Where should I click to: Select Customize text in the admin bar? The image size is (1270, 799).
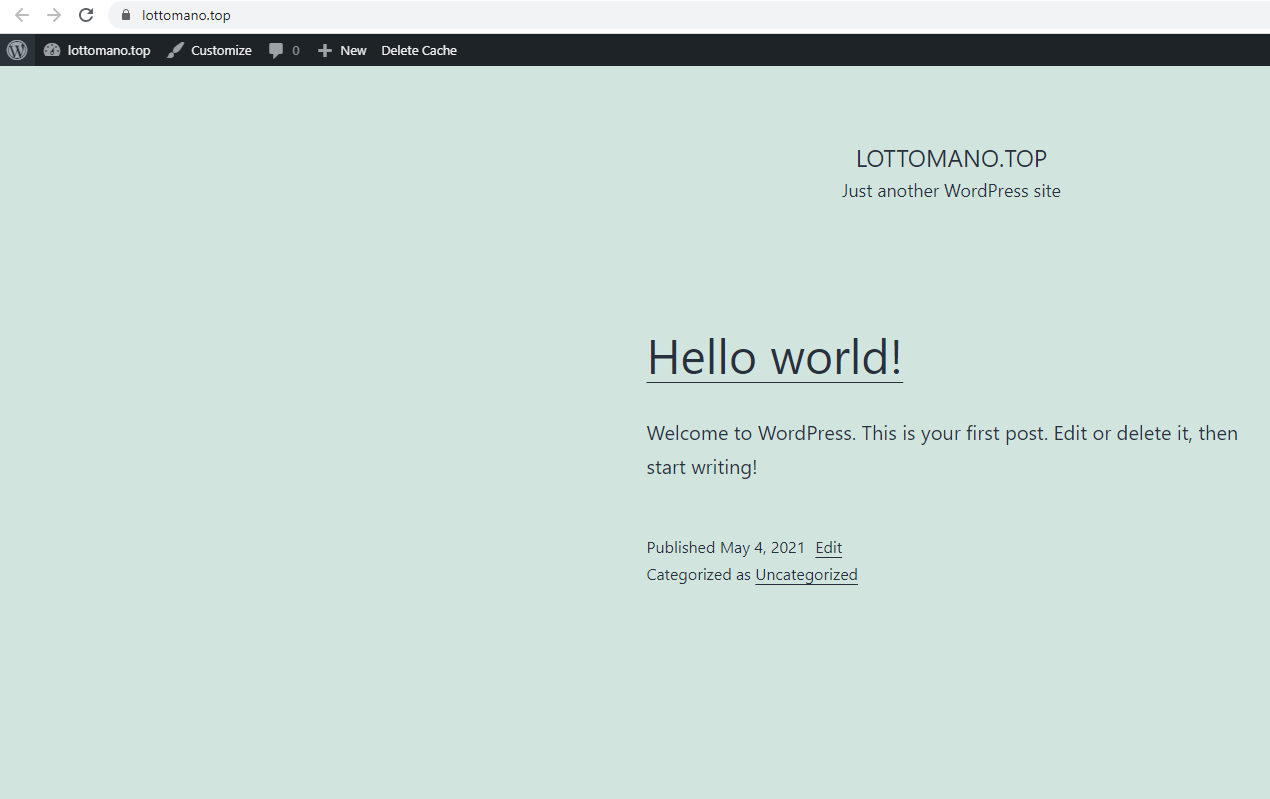[x=221, y=50]
